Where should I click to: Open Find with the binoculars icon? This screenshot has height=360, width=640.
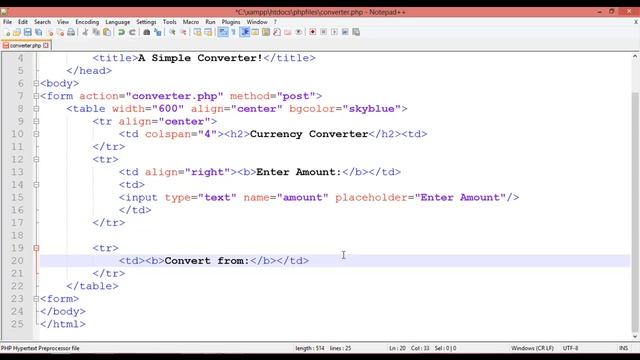147,32
